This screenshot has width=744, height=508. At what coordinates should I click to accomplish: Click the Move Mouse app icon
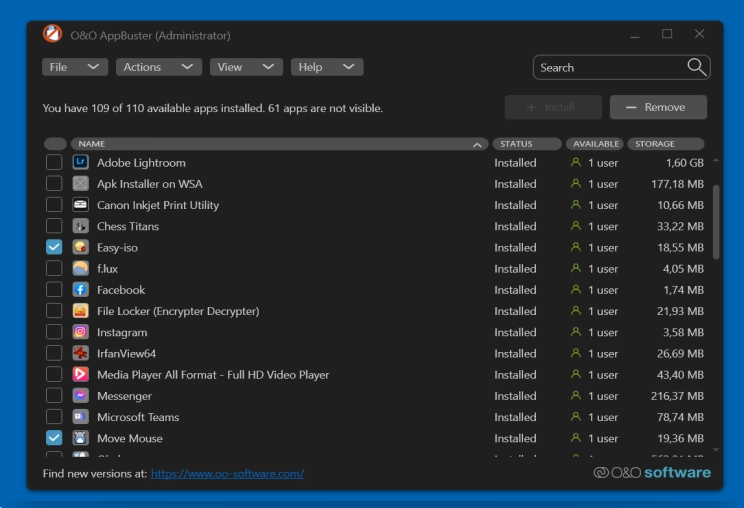point(81,438)
